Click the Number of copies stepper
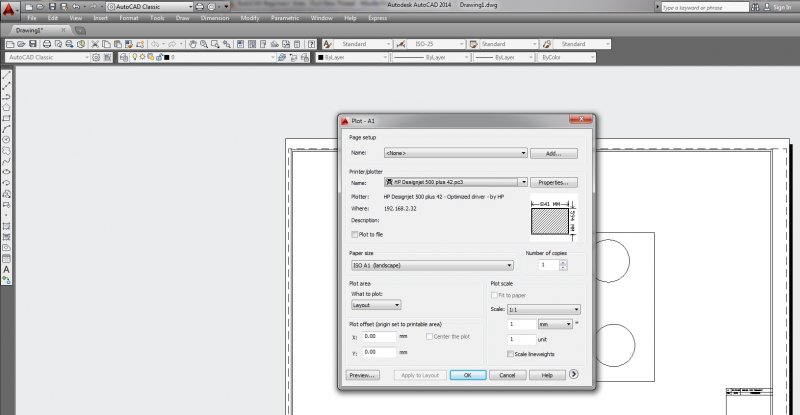This screenshot has width=800, height=415. 563,265
